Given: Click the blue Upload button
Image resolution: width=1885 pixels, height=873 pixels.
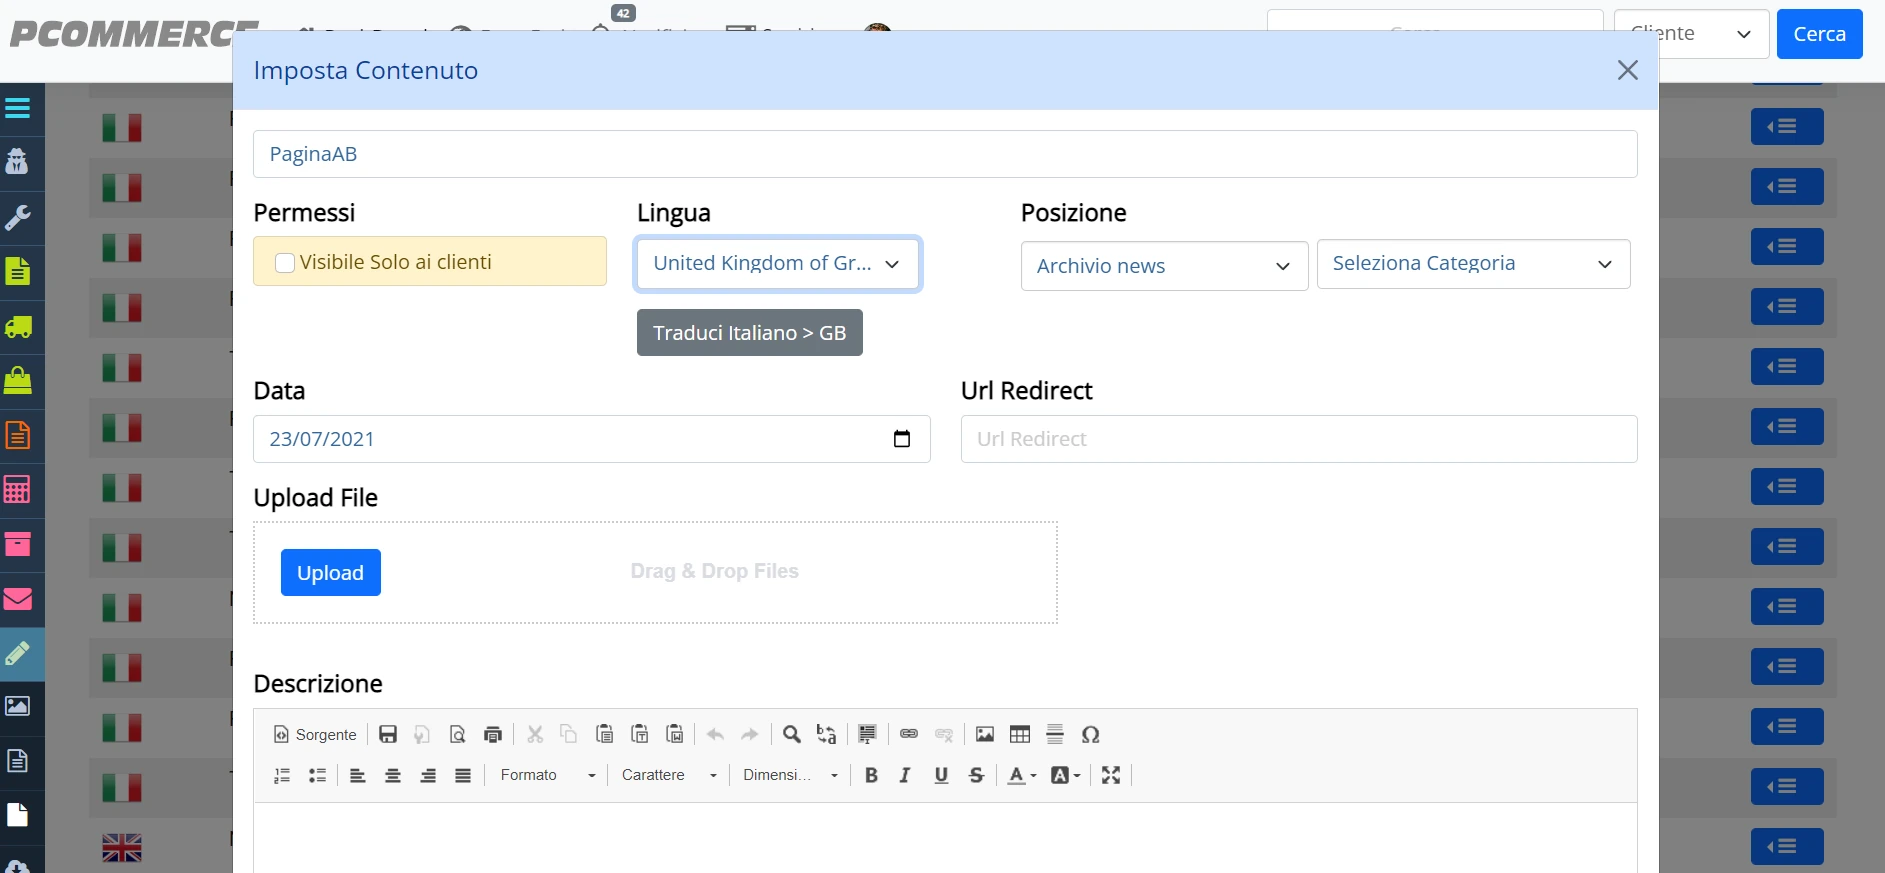Looking at the screenshot, I should [331, 573].
